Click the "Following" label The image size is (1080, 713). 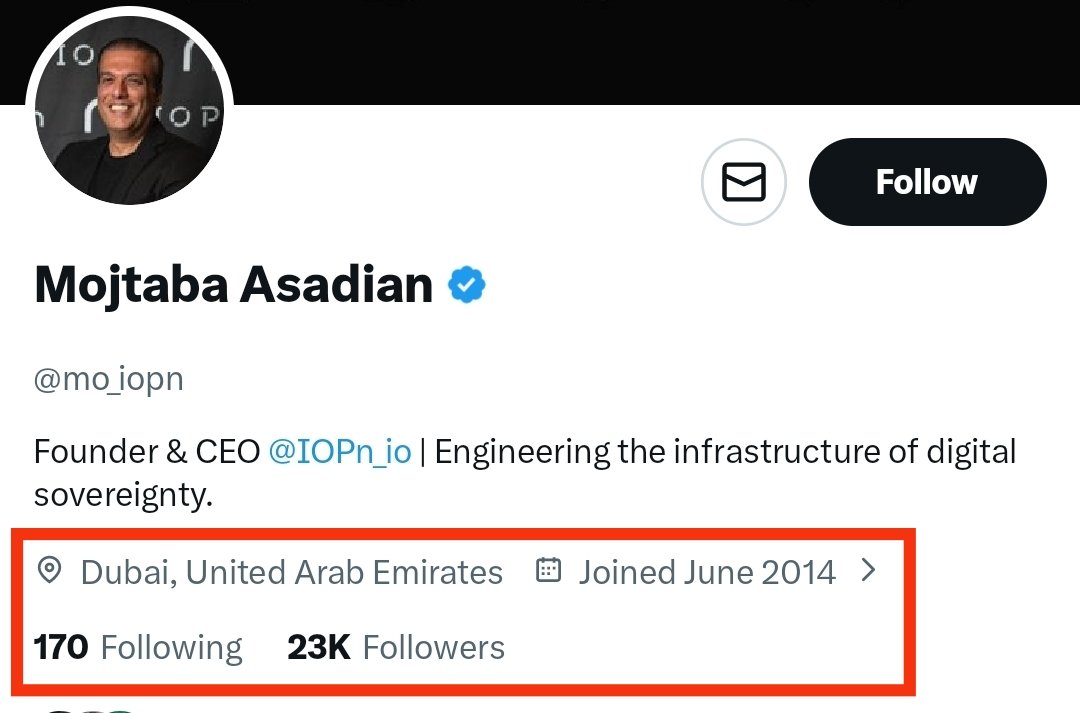click(x=171, y=647)
